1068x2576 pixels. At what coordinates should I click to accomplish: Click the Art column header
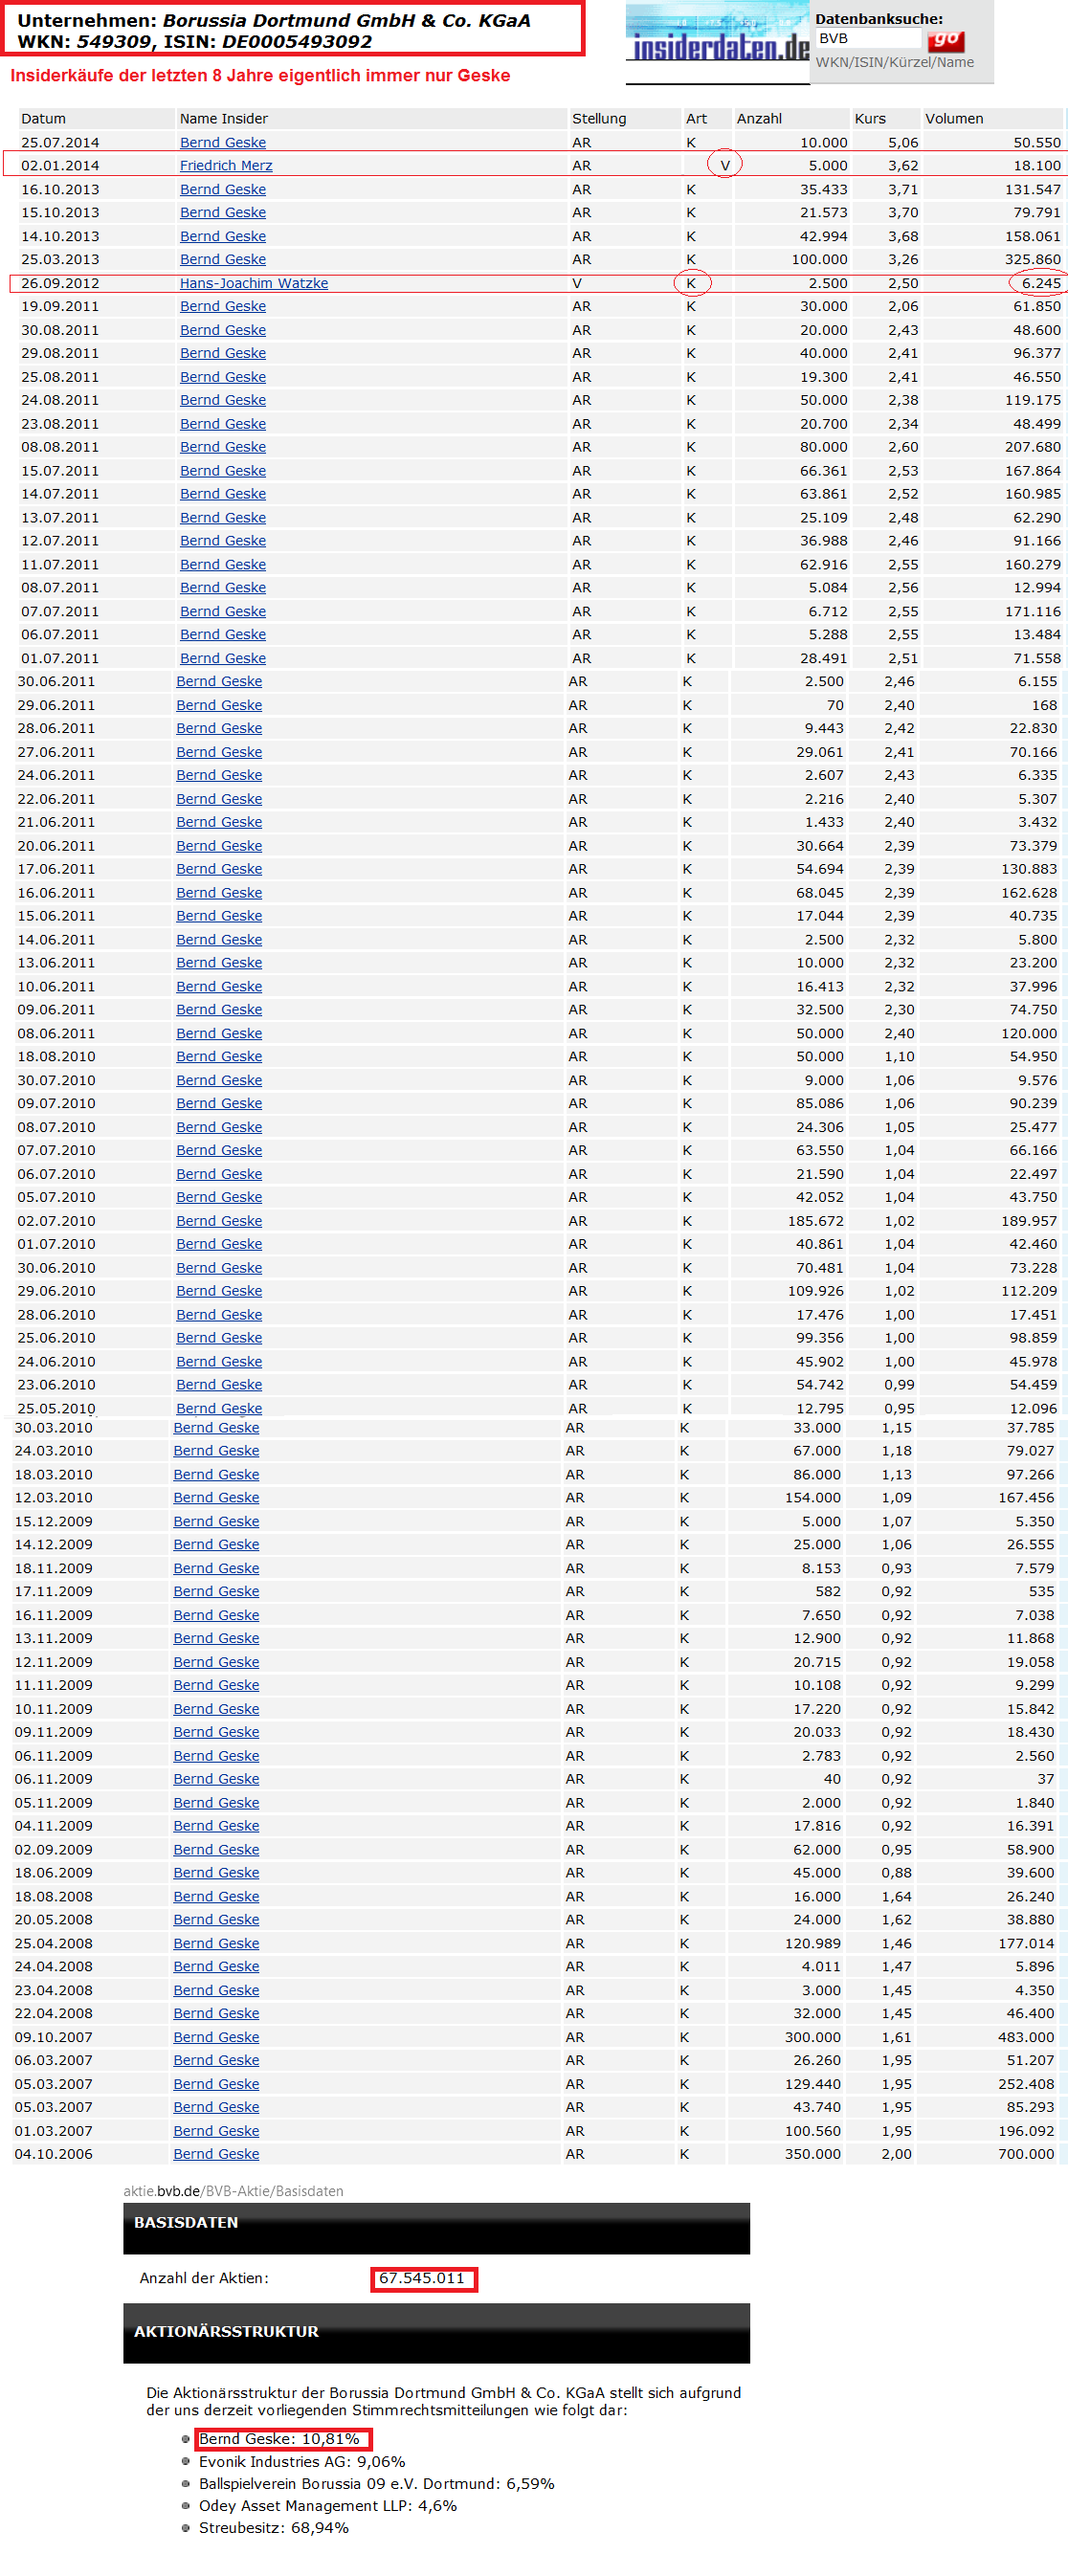pyautogui.click(x=696, y=118)
